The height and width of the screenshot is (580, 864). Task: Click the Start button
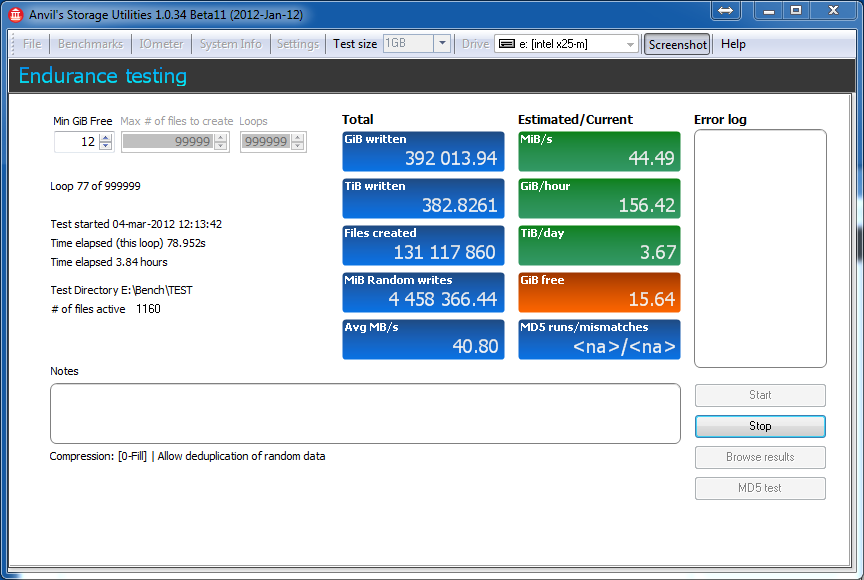[760, 395]
